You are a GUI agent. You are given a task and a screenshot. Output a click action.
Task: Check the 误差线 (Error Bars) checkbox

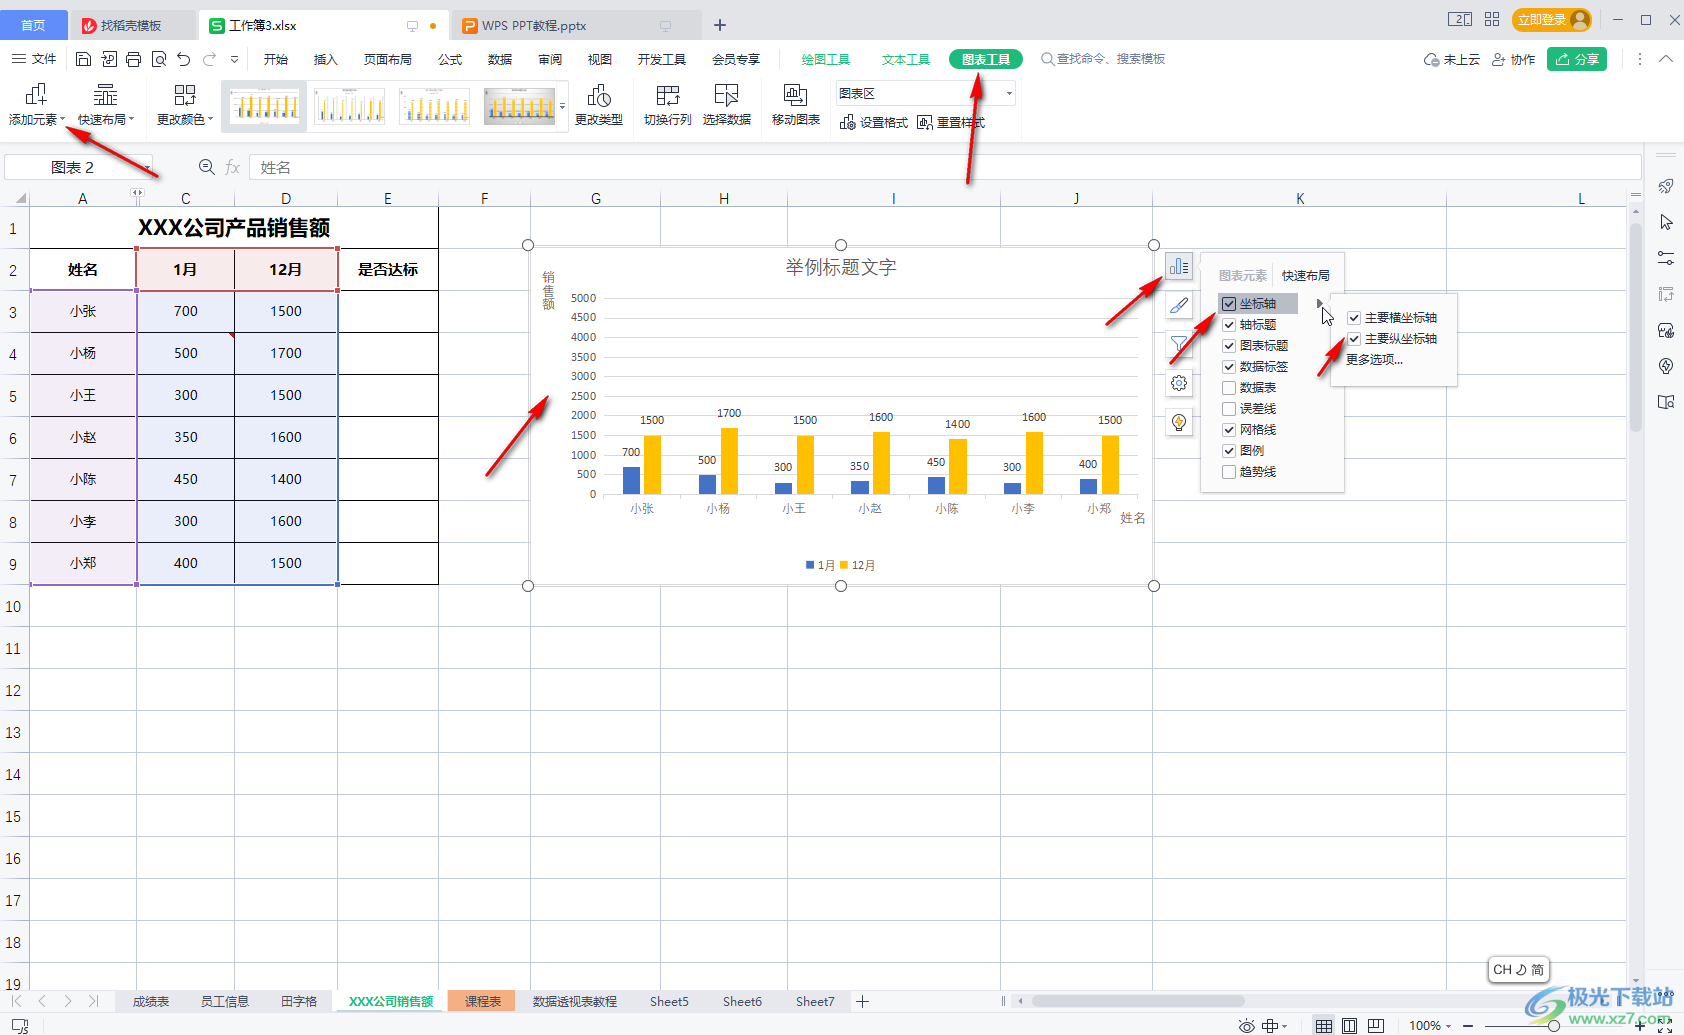pyautogui.click(x=1229, y=408)
